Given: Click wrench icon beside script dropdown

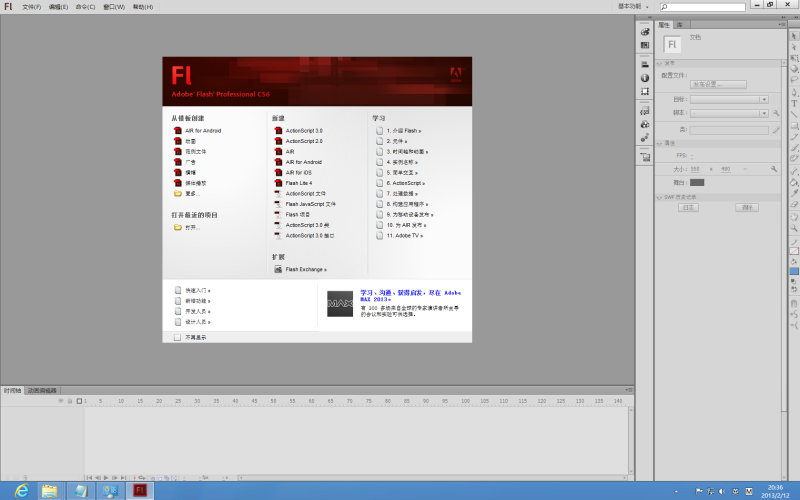Looking at the screenshot, I should (776, 113).
